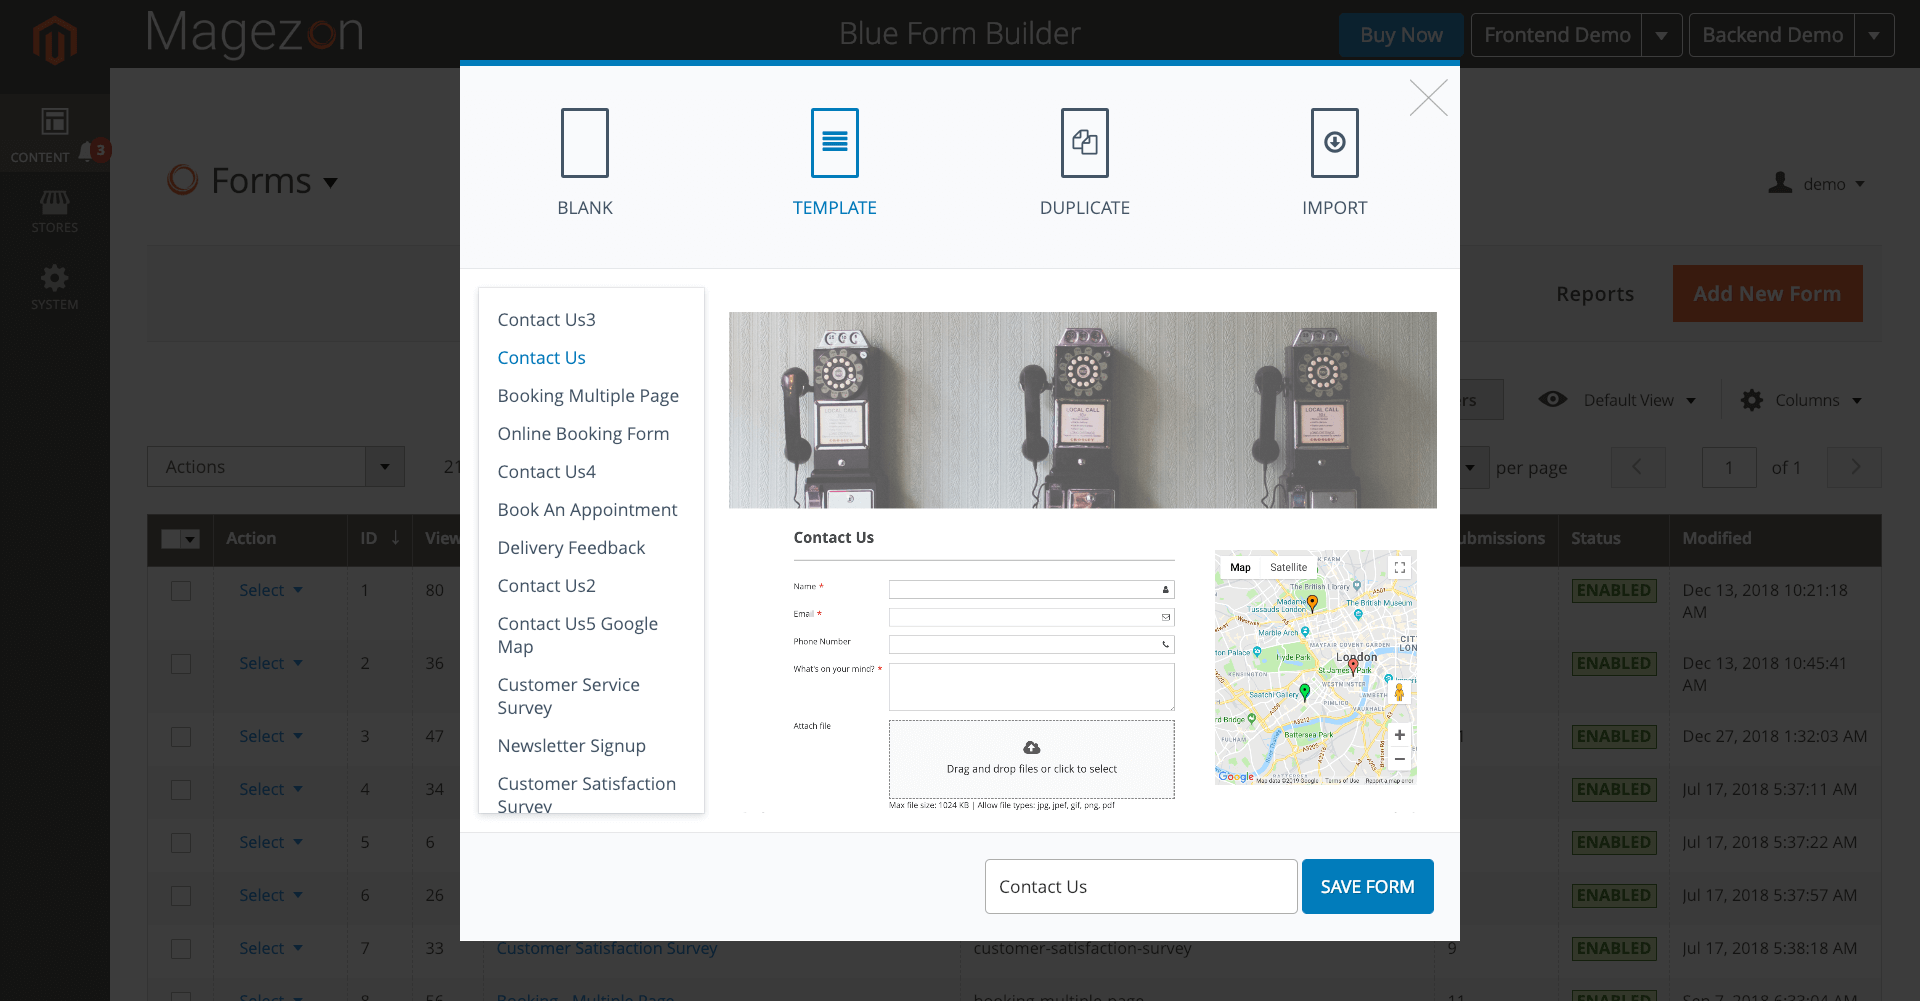
Task: Check the checkbox for form ID 6
Action: [x=181, y=896]
